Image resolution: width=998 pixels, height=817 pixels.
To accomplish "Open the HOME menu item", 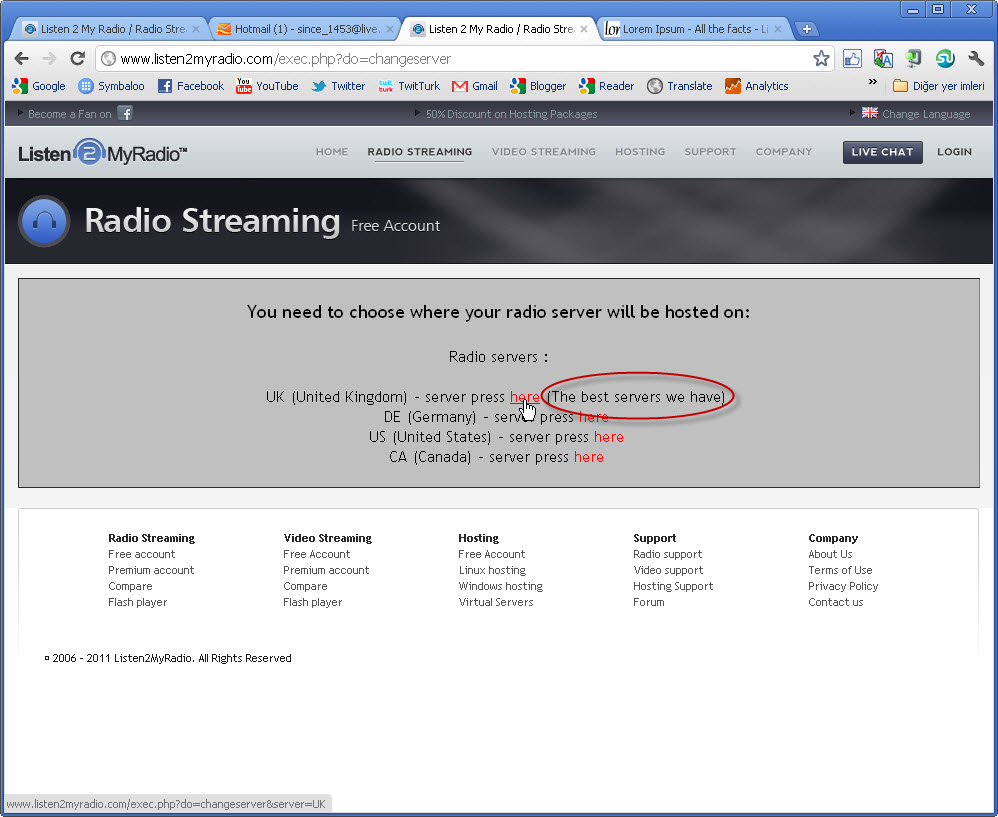I will click(x=332, y=151).
